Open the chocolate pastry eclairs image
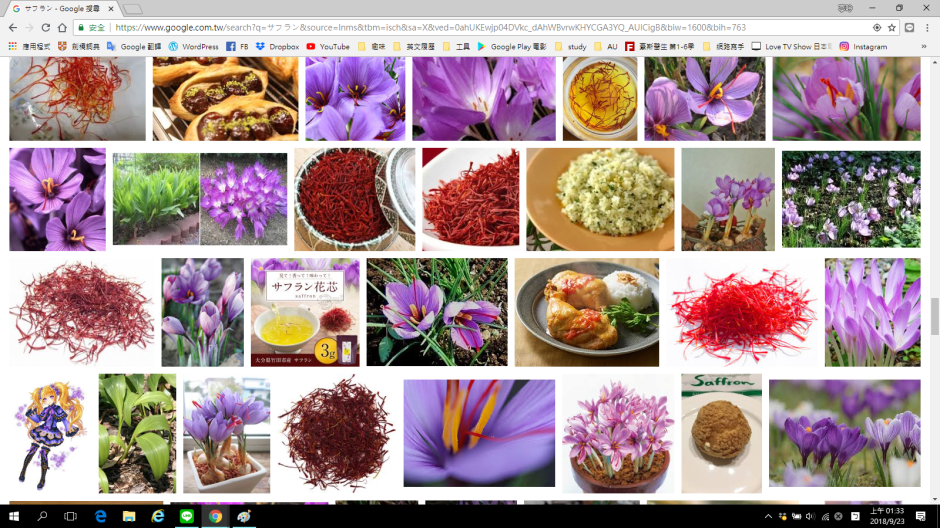Screen dimensions: 940x528 225,99
